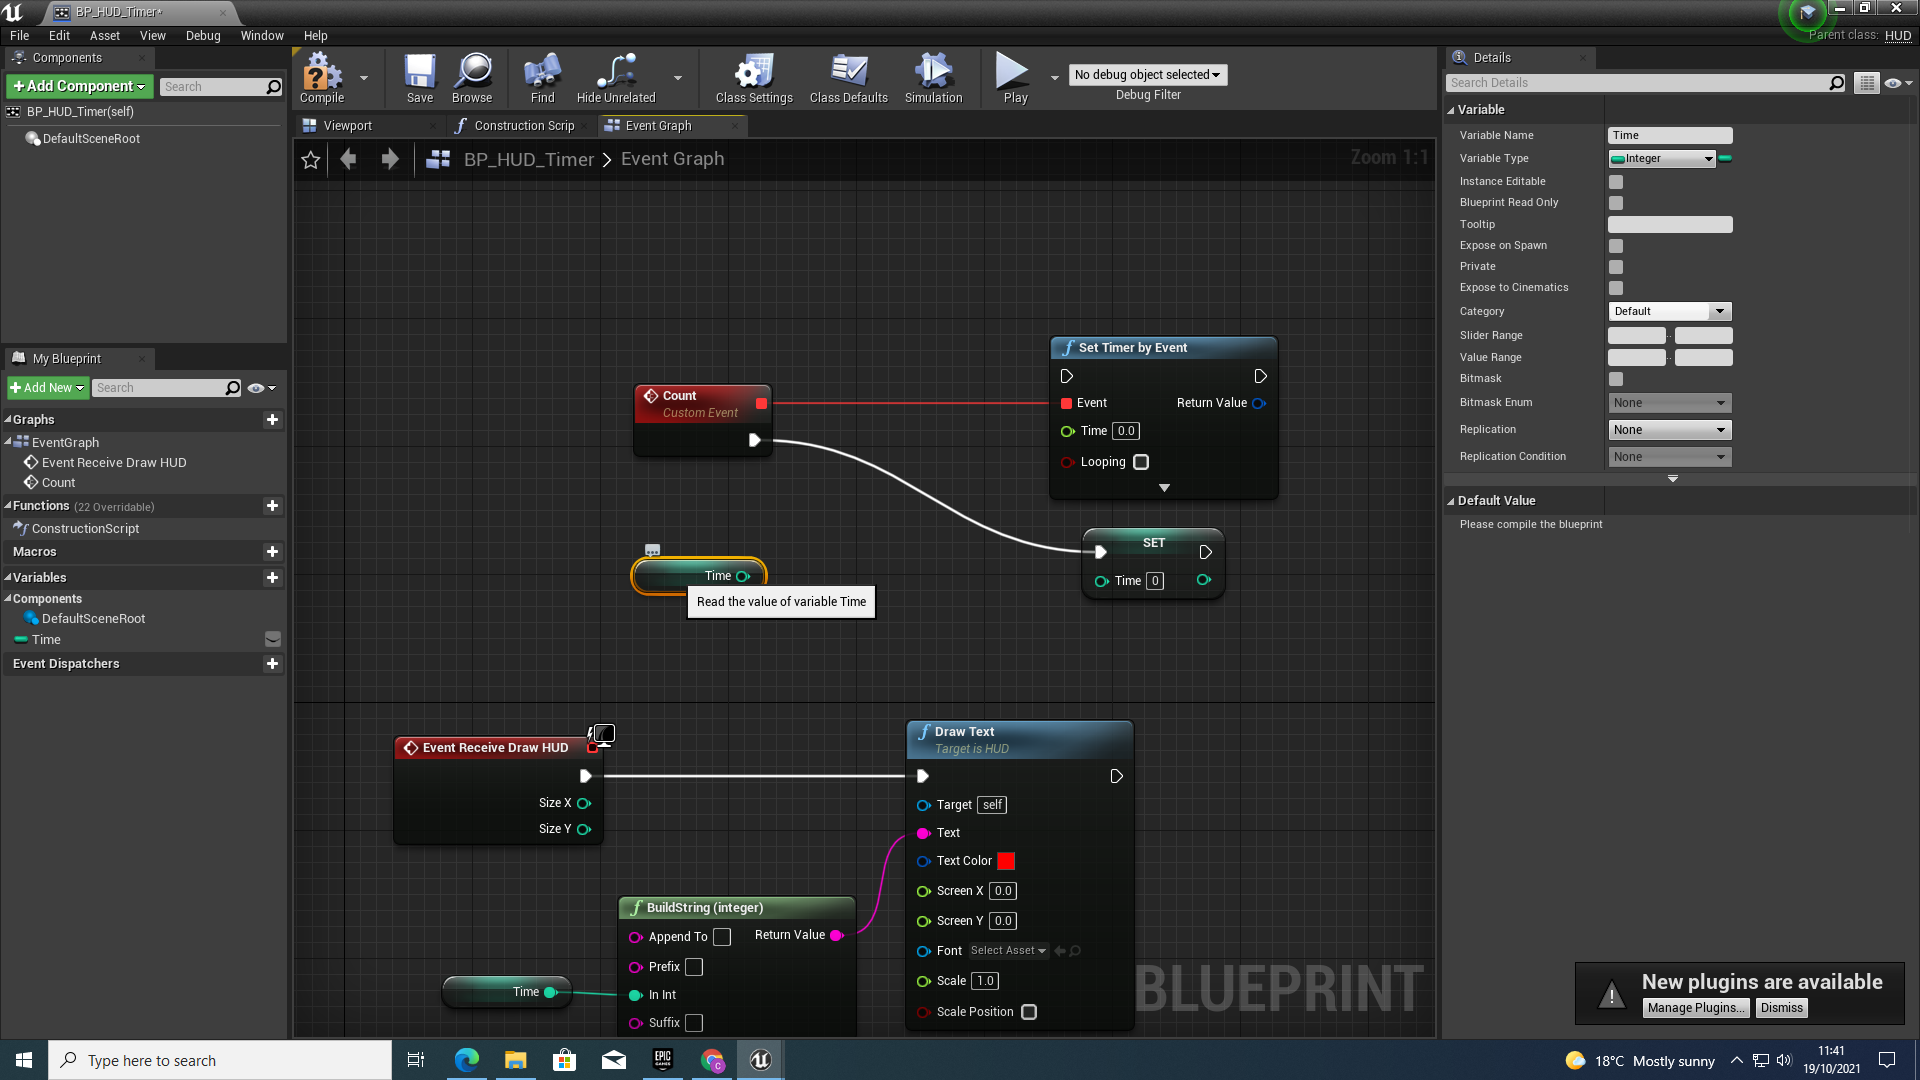
Task: Open the Debug menu
Action: click(203, 35)
